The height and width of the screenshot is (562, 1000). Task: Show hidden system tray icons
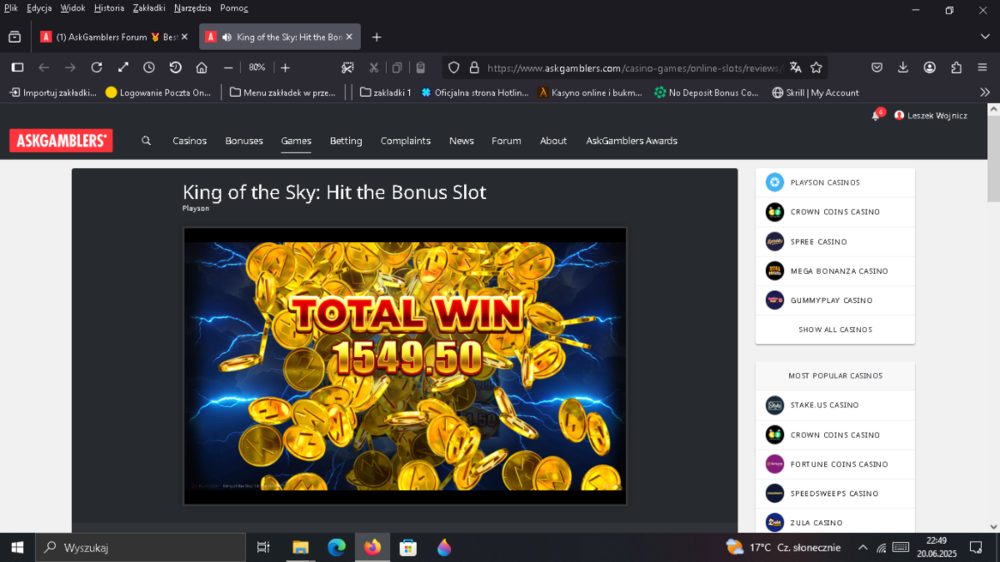(862, 547)
